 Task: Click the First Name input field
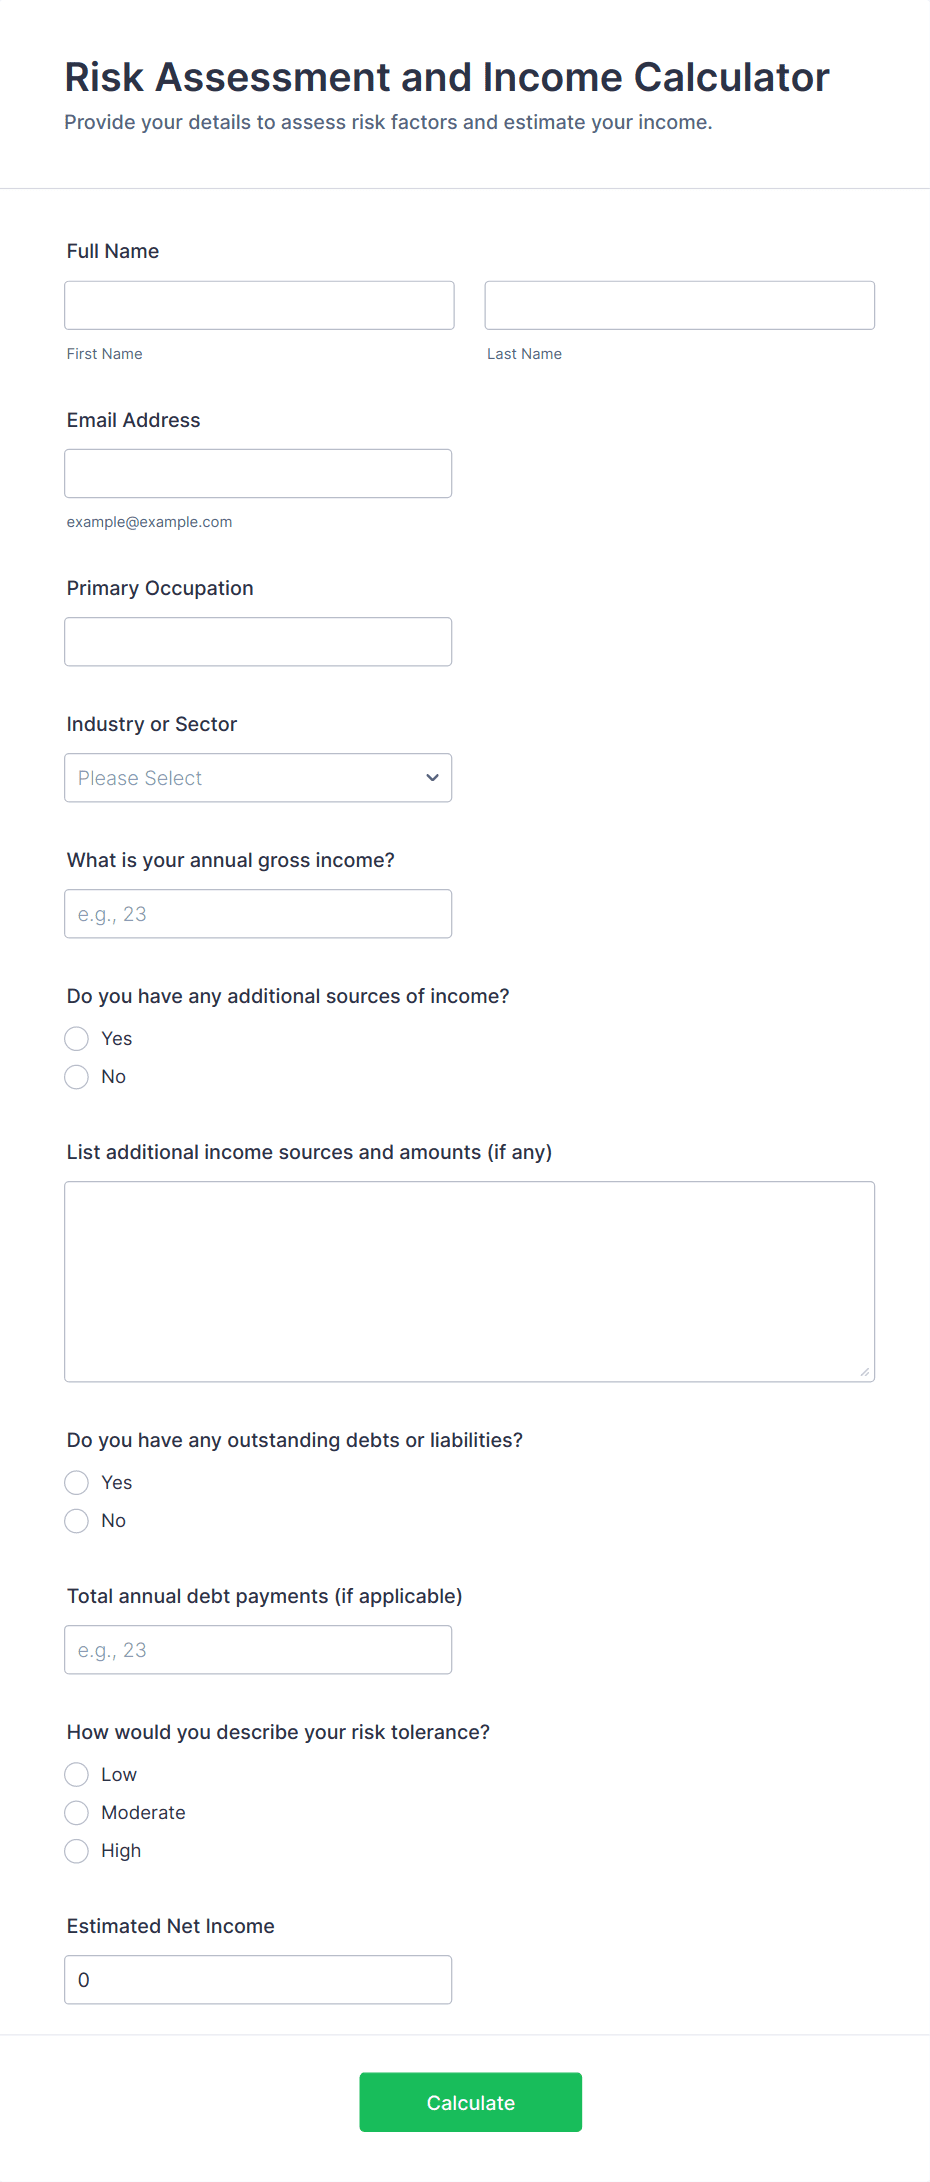[259, 305]
